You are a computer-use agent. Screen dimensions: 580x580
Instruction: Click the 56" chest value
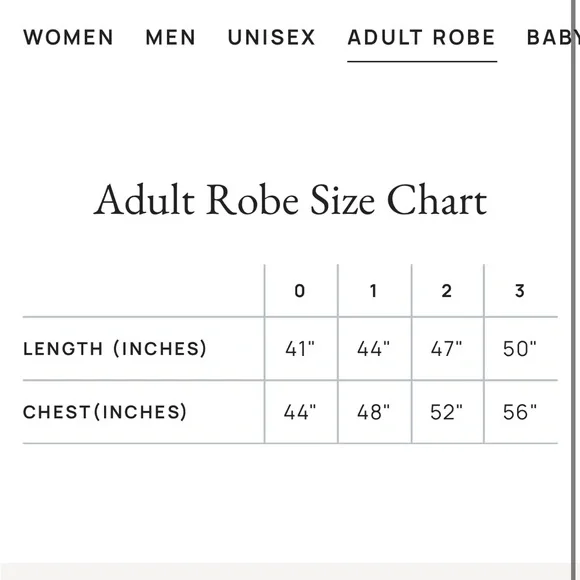coord(520,412)
